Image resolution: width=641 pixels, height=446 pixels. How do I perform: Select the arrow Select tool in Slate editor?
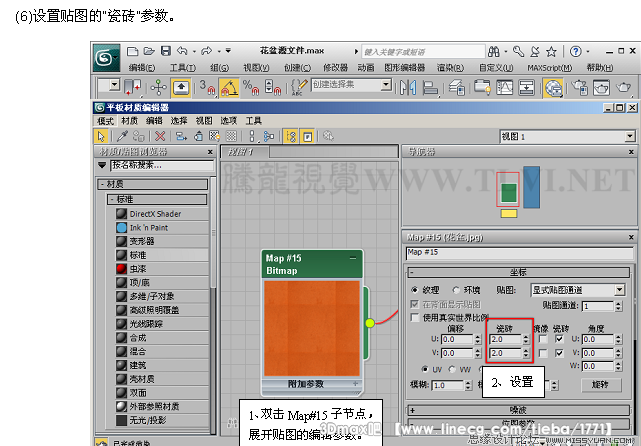pos(101,136)
